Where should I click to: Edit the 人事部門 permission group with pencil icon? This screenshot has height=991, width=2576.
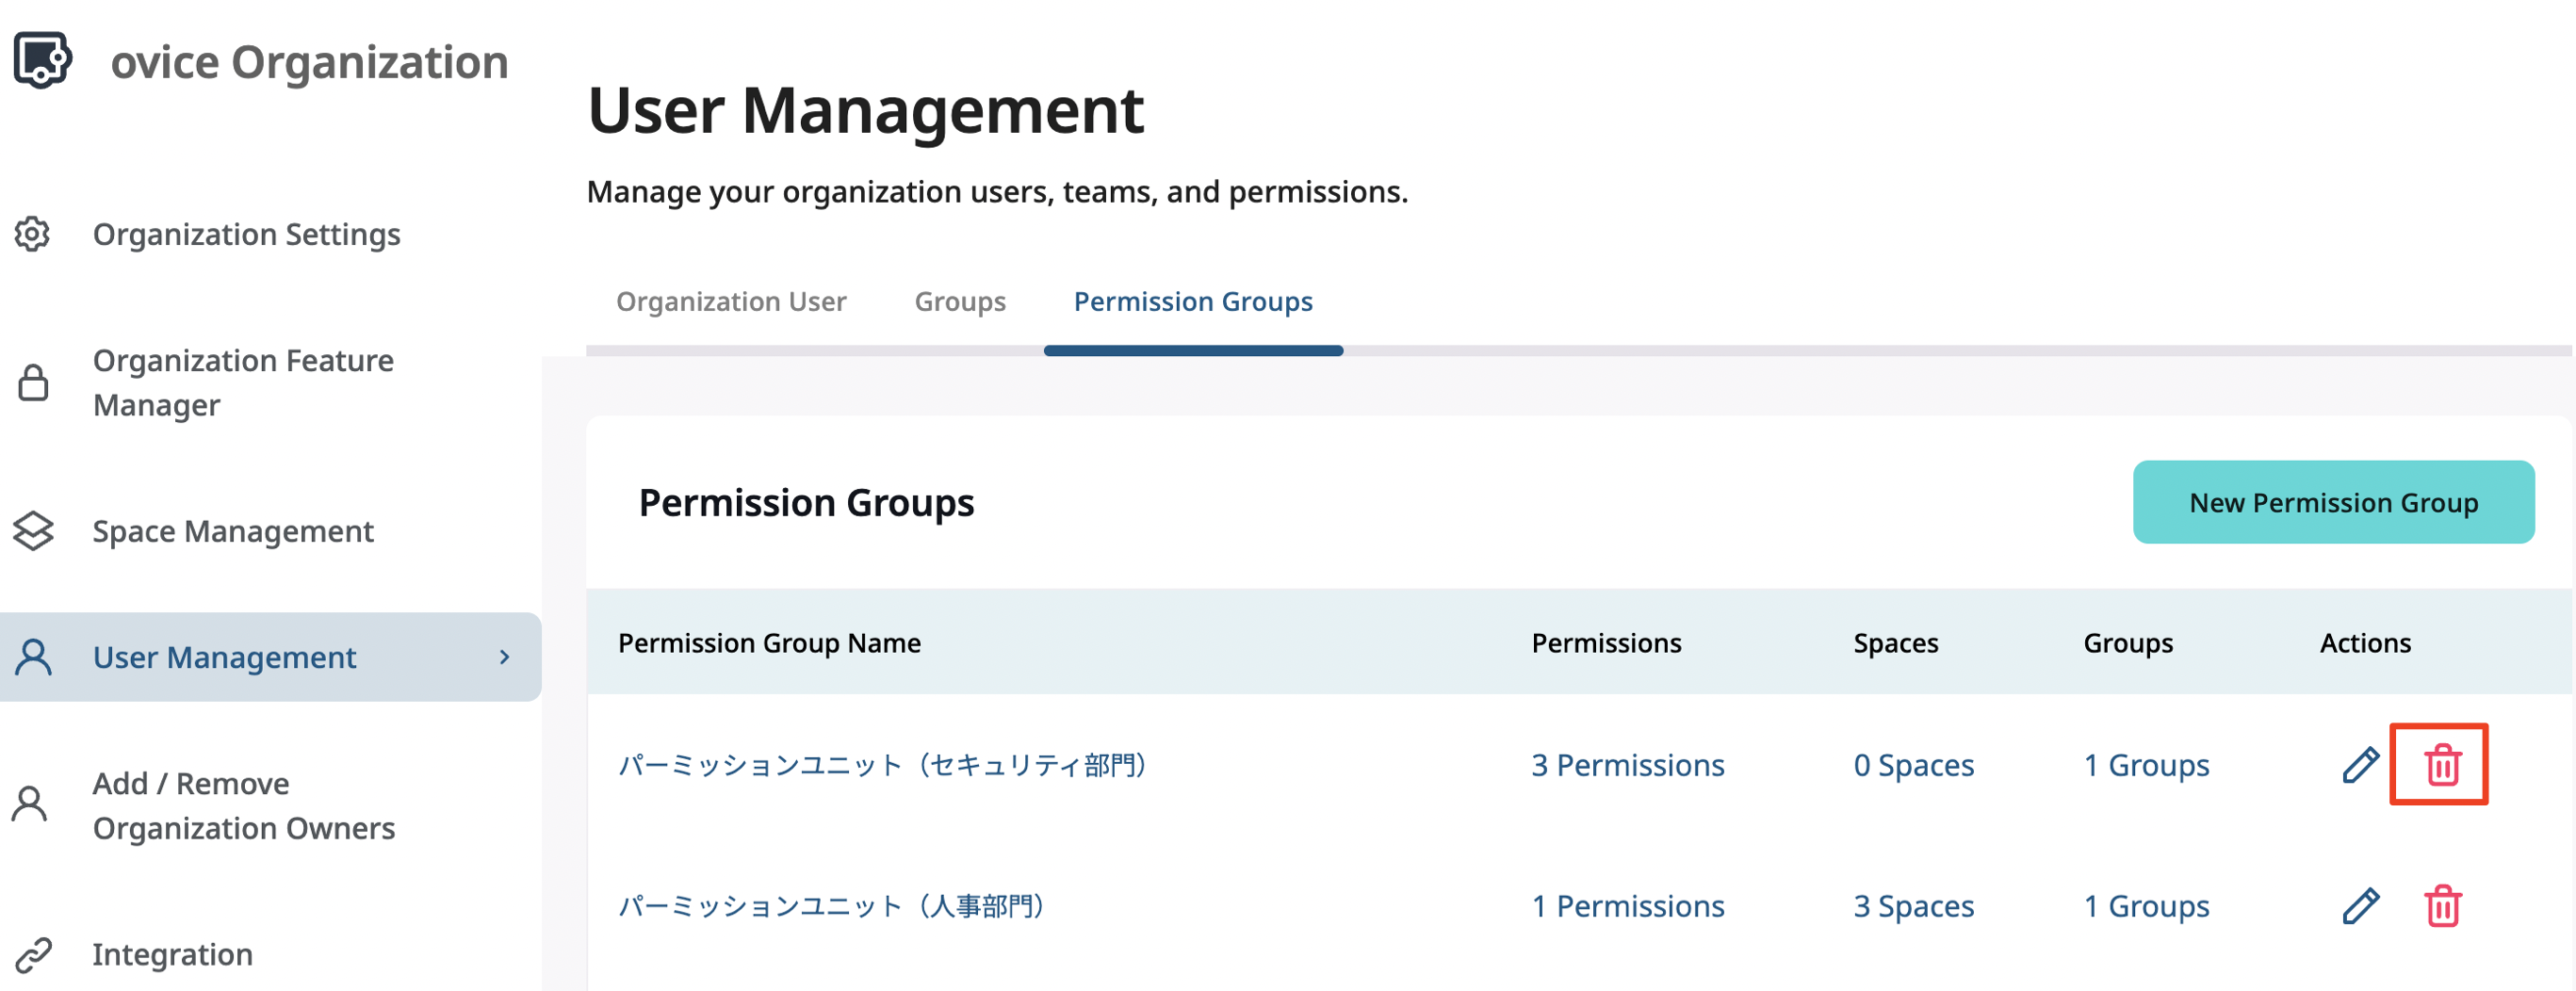[2360, 906]
